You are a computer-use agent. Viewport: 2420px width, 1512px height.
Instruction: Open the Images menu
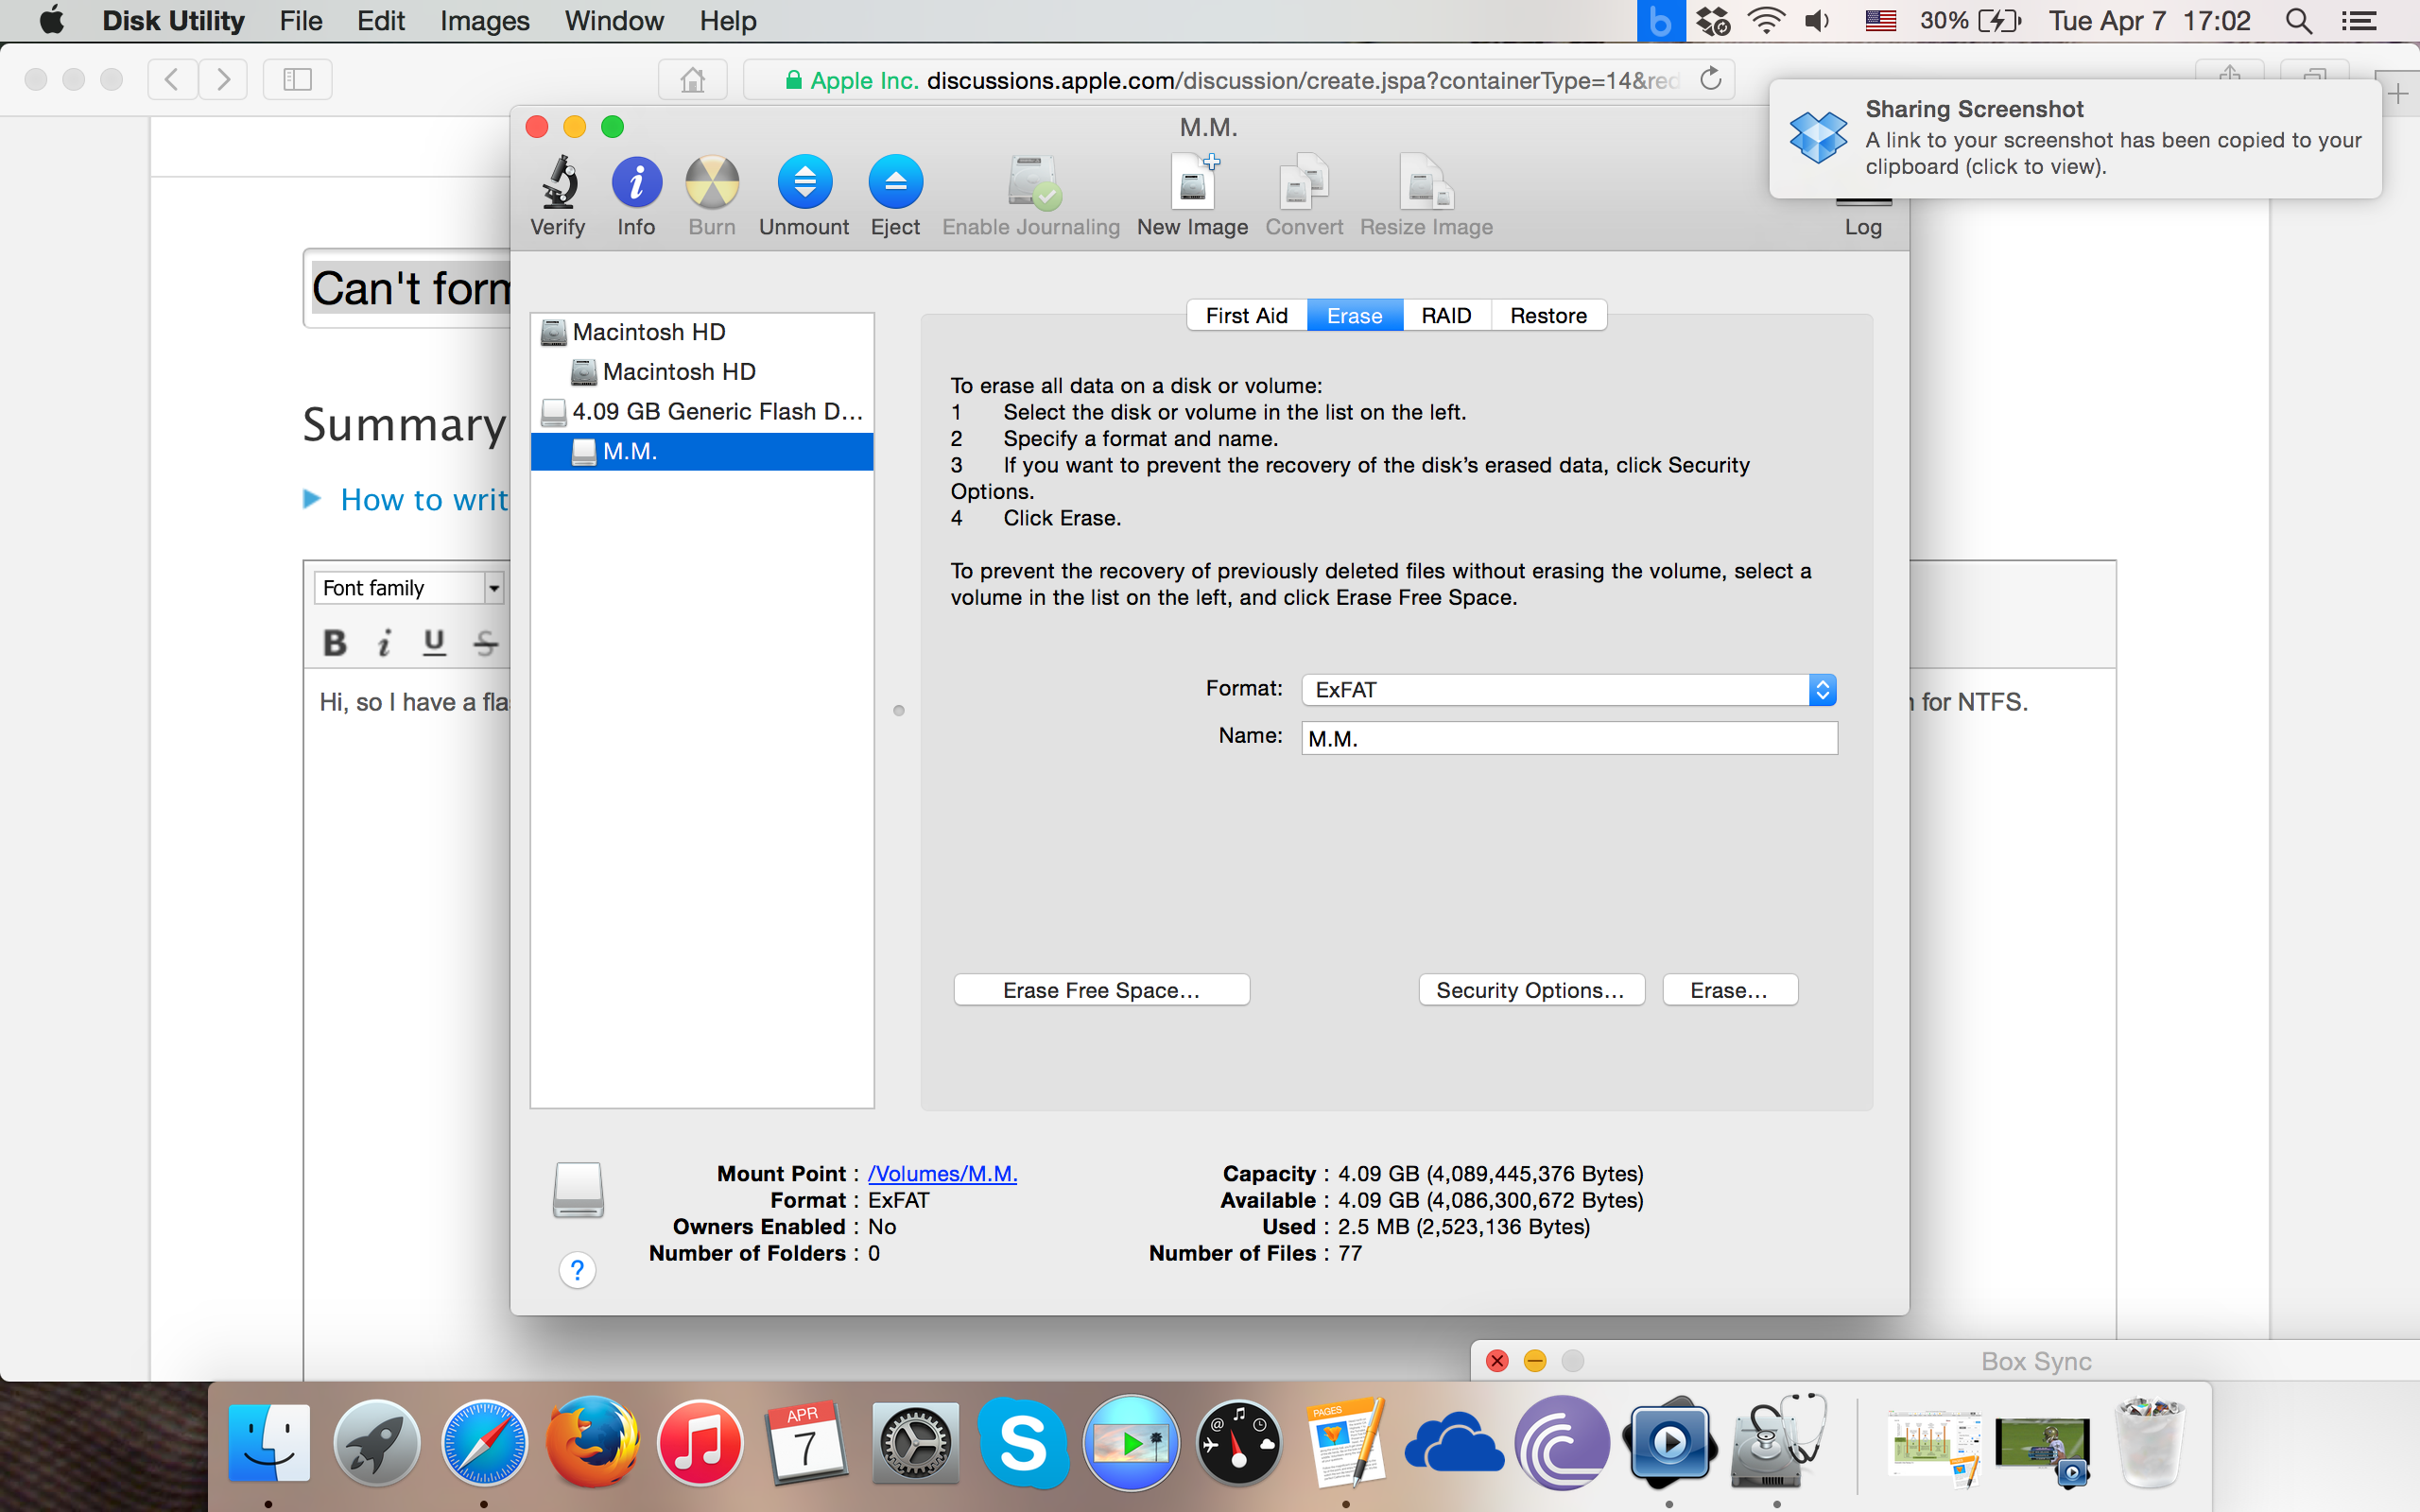coord(484,21)
